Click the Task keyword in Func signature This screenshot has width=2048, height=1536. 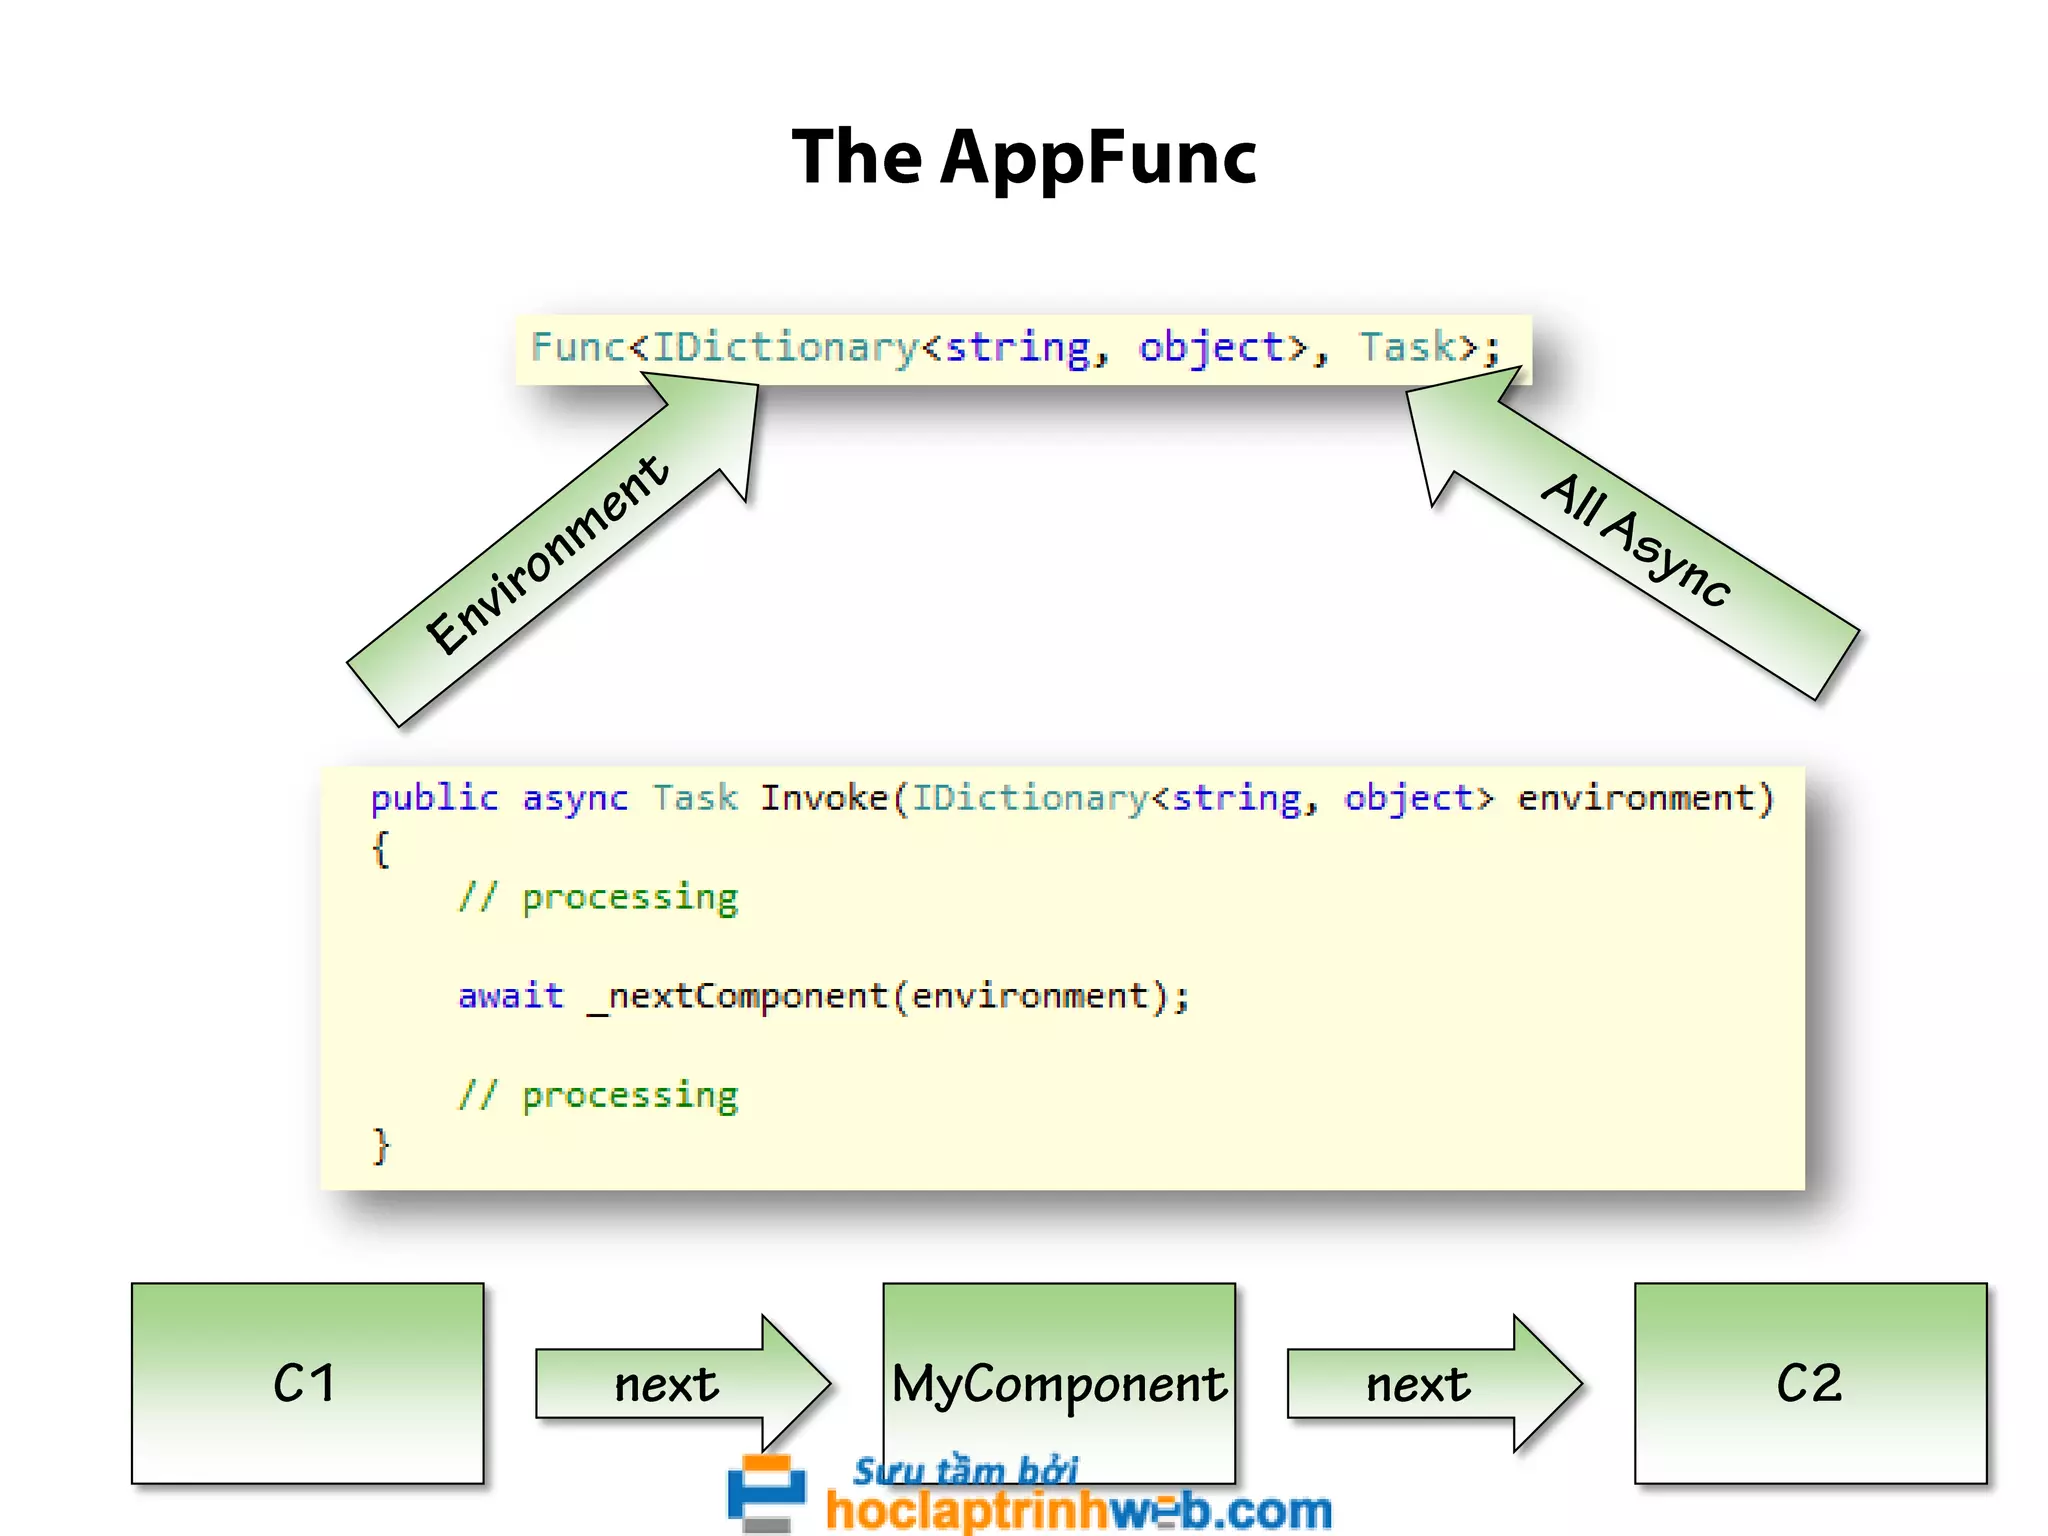pyautogui.click(x=1406, y=347)
